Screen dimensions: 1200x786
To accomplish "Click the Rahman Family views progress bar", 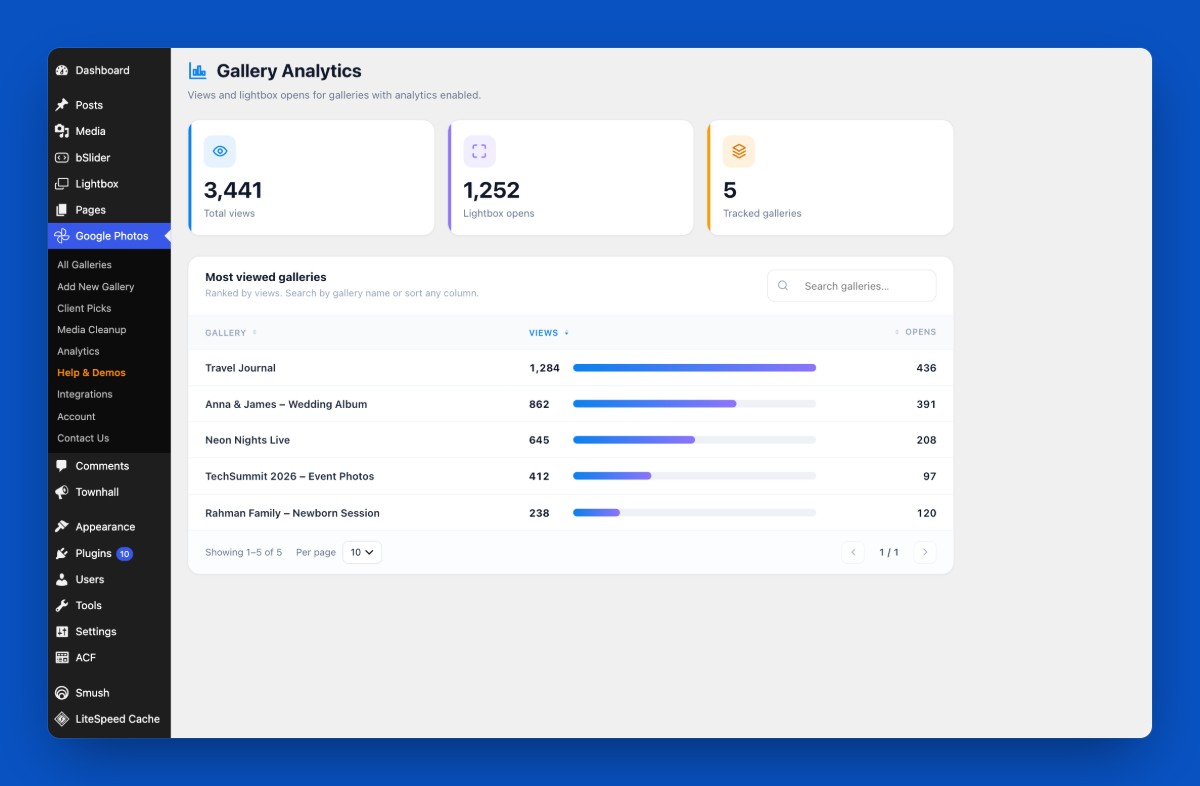I will click(694, 513).
